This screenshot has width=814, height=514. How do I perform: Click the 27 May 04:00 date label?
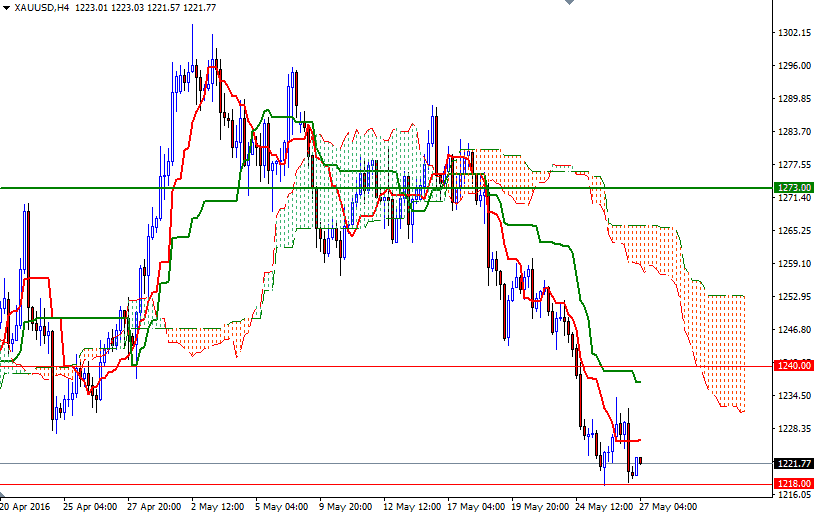(668, 506)
